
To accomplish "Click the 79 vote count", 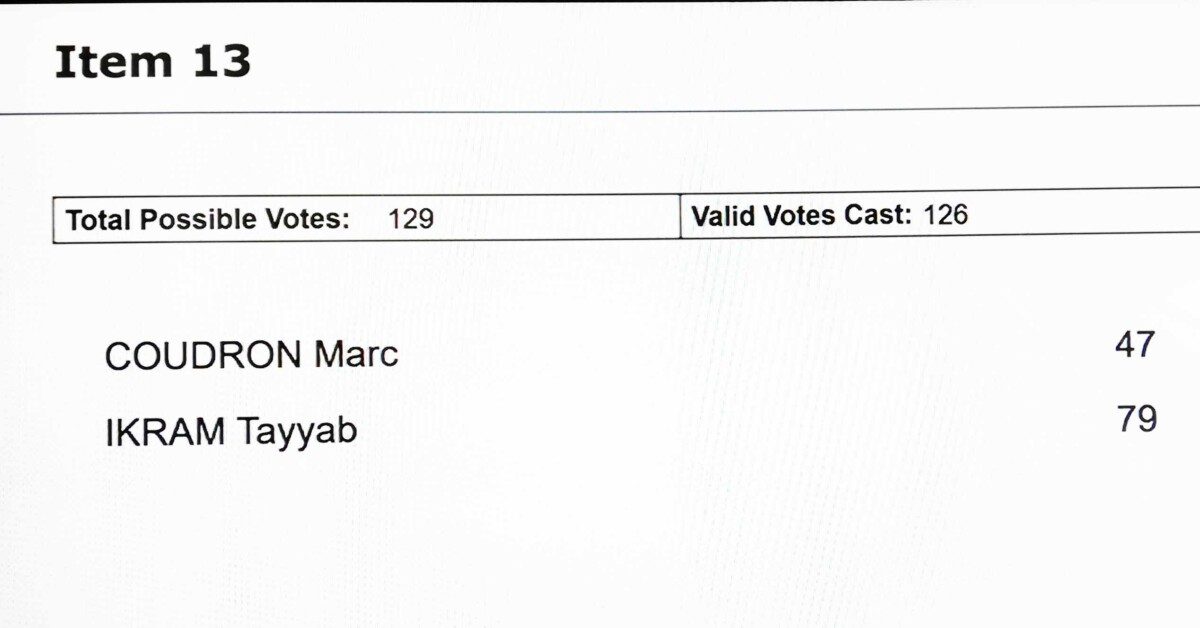I will click(1137, 419).
